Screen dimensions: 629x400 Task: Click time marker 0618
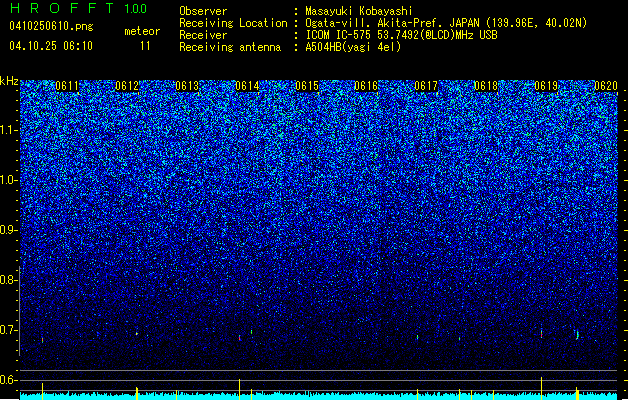click(486, 86)
